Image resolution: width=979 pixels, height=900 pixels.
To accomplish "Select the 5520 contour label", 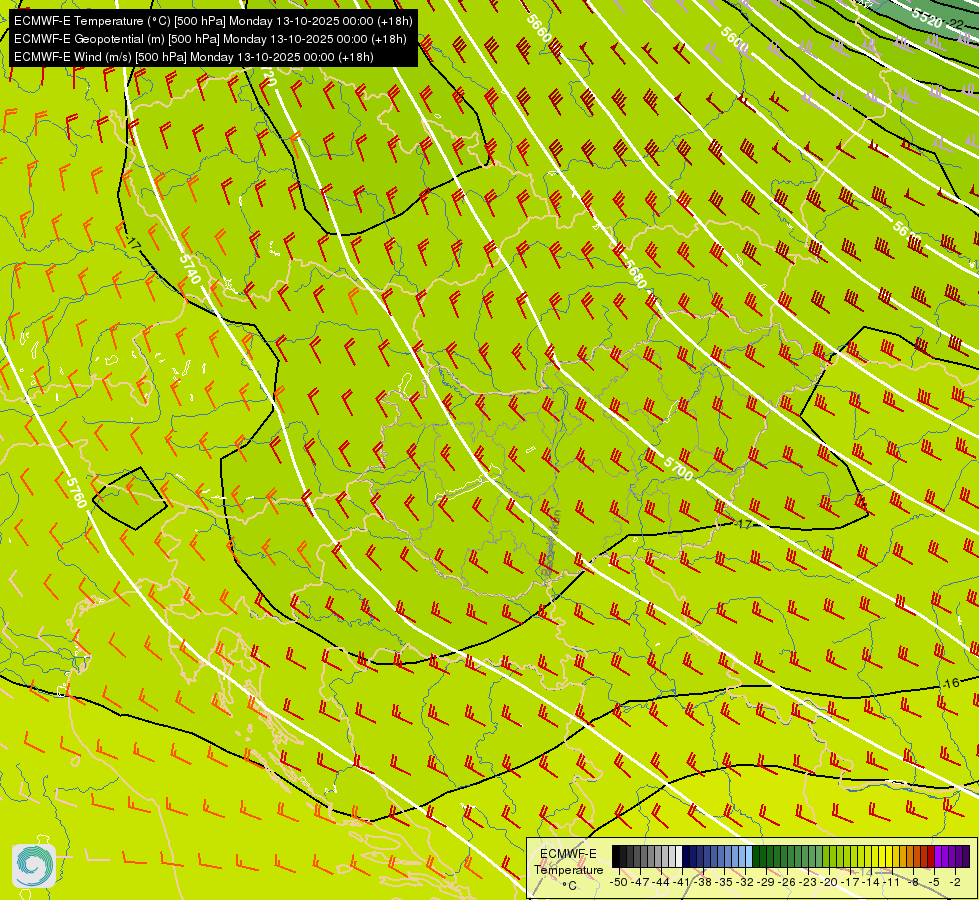I will [927, 18].
